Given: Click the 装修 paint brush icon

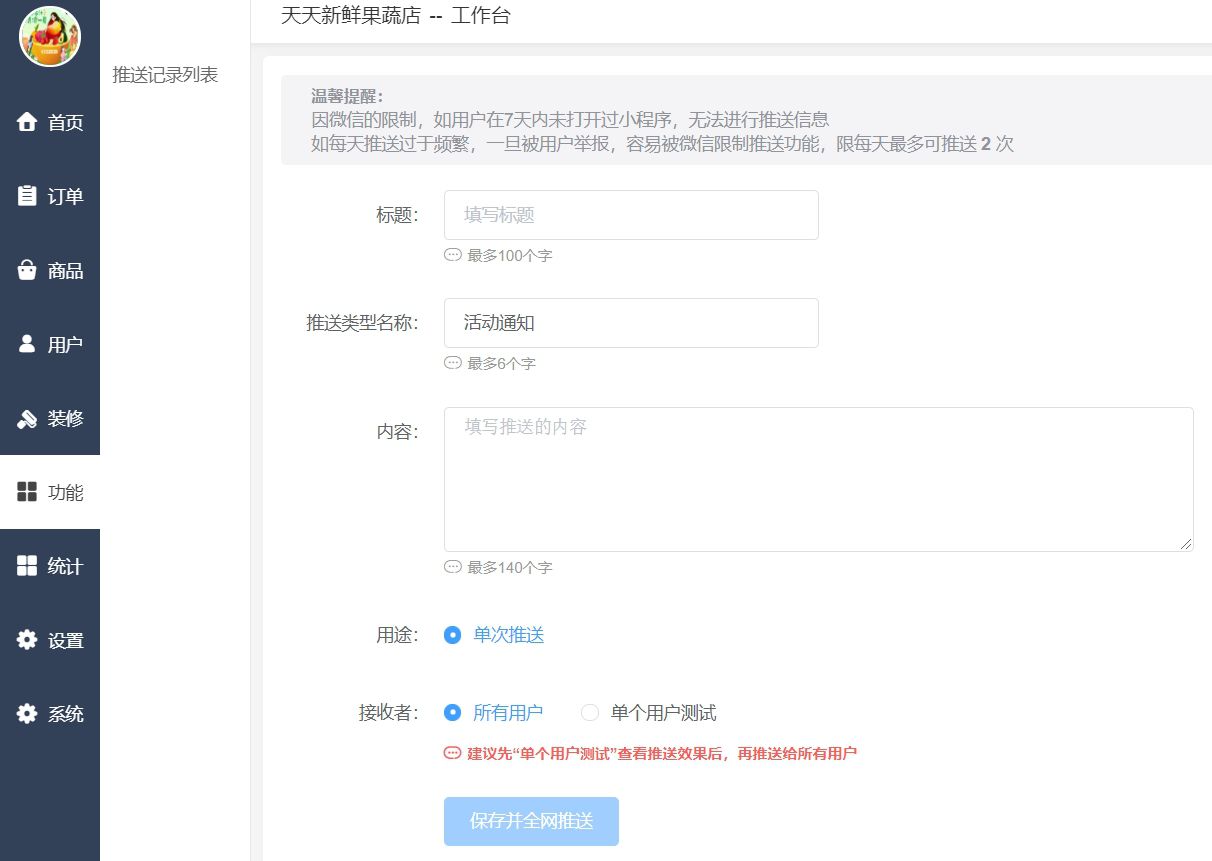Looking at the screenshot, I should 27,418.
